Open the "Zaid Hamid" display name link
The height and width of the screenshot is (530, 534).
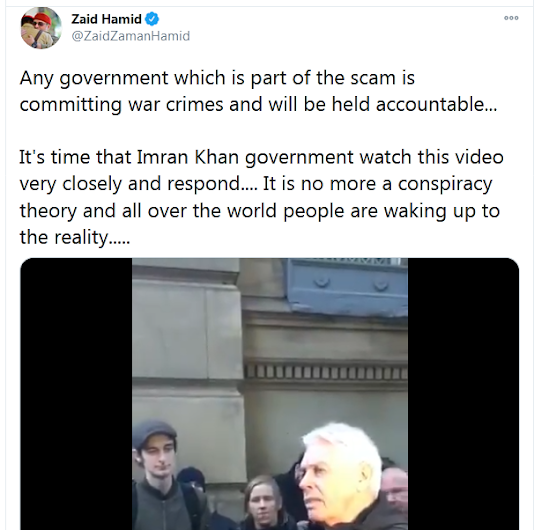tap(106, 19)
